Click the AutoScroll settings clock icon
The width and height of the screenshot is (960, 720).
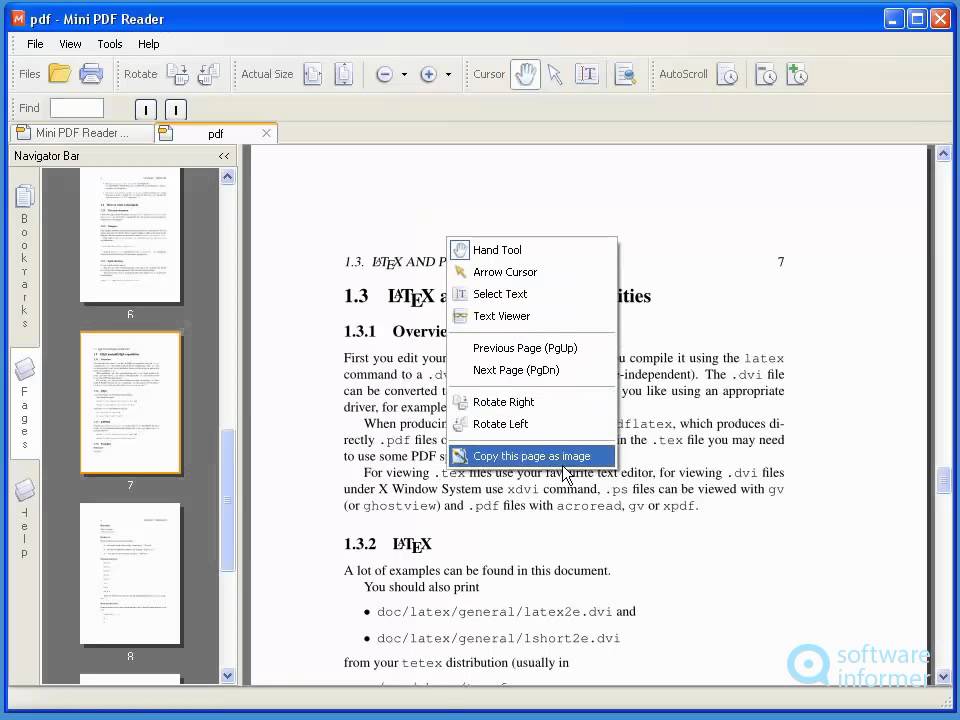pyautogui.click(x=765, y=75)
